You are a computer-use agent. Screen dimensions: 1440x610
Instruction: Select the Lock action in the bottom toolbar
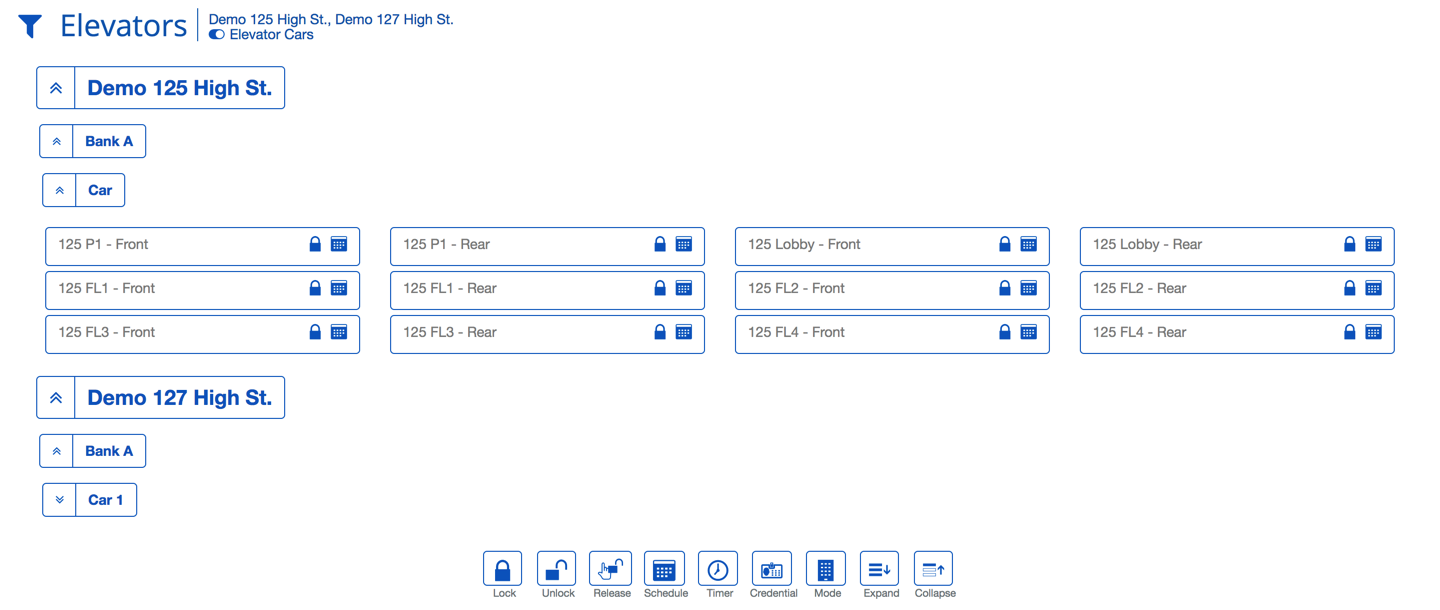click(503, 570)
